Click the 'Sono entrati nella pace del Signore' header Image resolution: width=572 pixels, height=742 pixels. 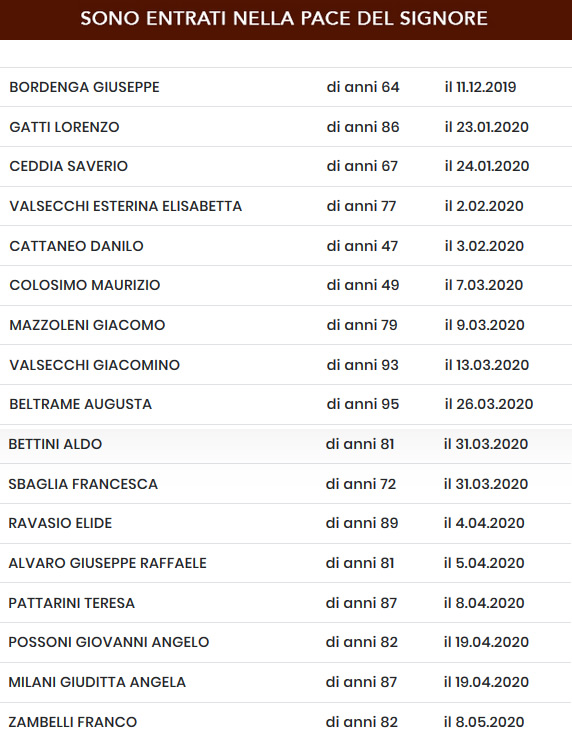(284, 18)
